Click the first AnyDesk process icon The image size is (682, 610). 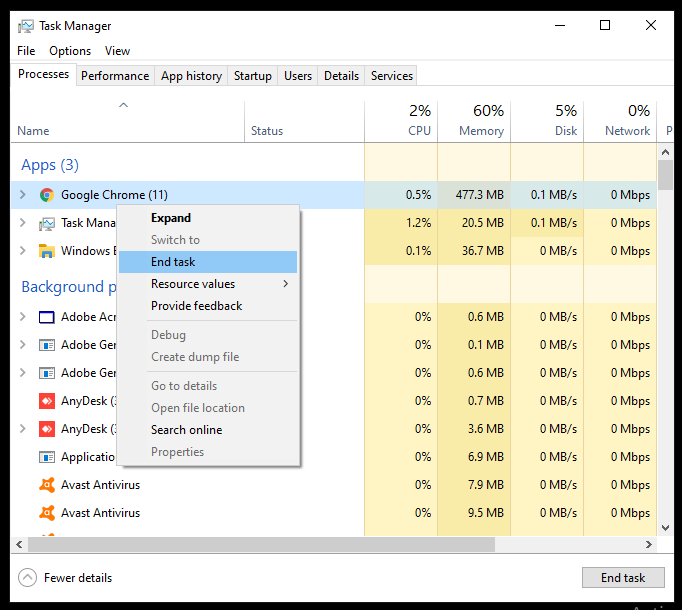point(47,401)
